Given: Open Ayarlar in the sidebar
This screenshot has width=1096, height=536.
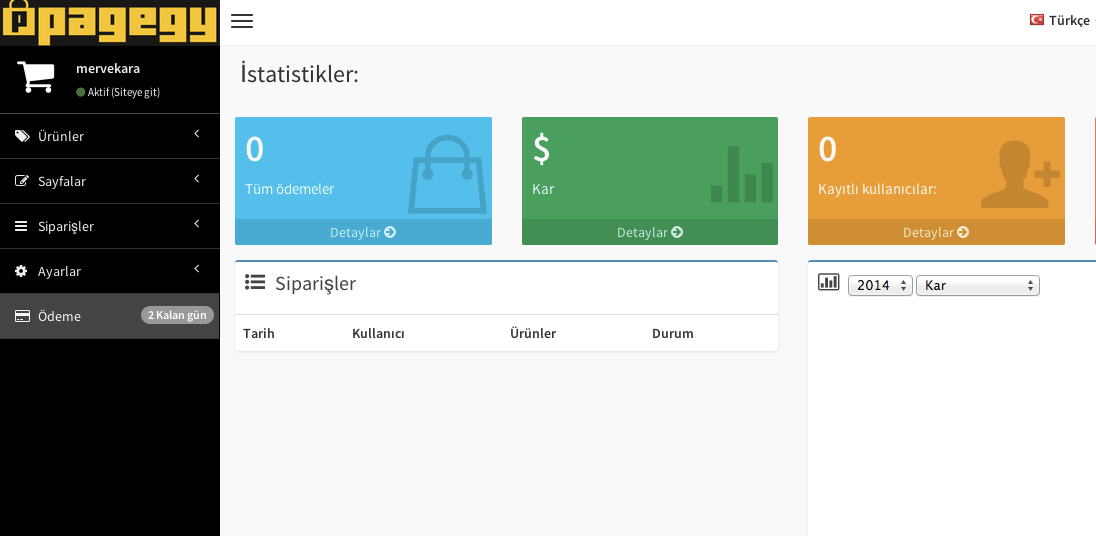Looking at the screenshot, I should (x=110, y=271).
